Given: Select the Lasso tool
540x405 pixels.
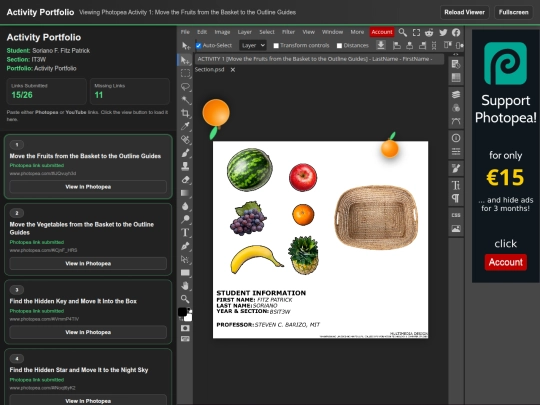Looking at the screenshot, I should coord(185,86).
